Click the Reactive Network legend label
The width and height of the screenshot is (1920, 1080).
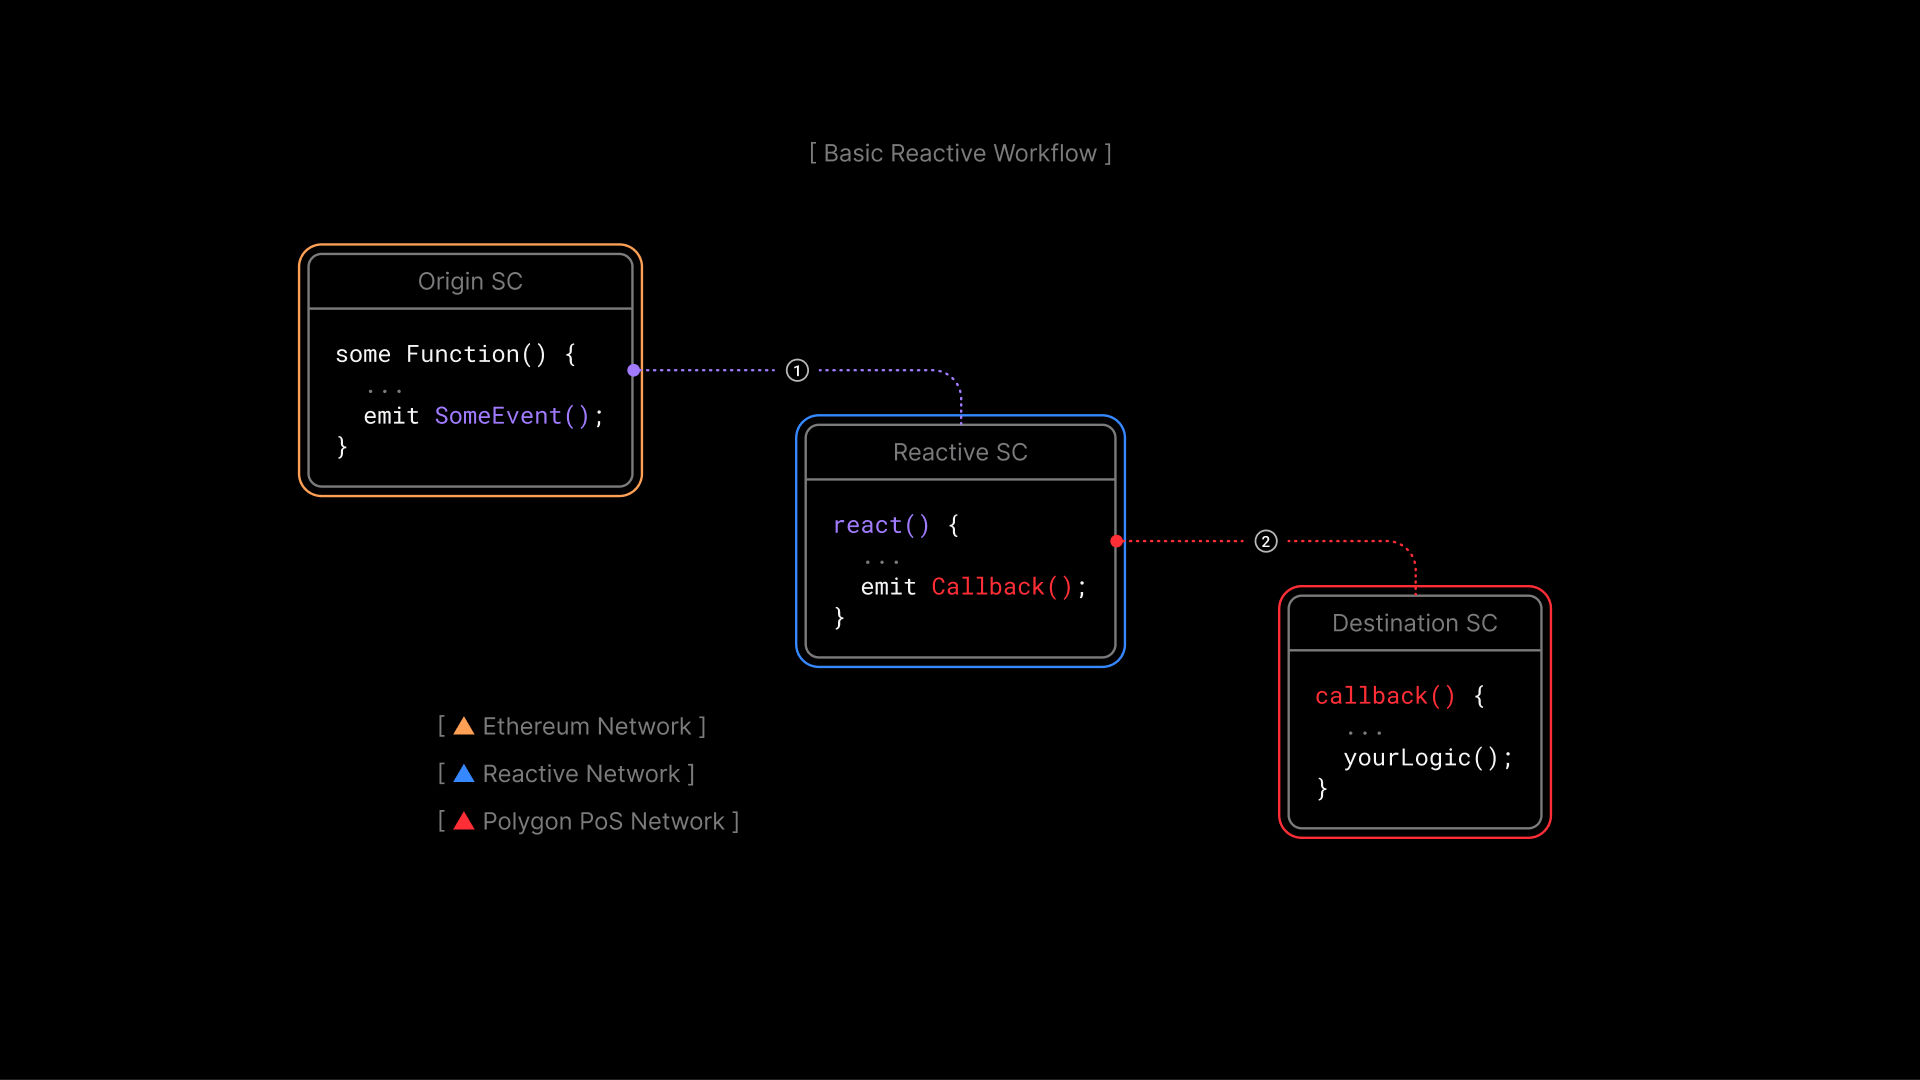(581, 774)
